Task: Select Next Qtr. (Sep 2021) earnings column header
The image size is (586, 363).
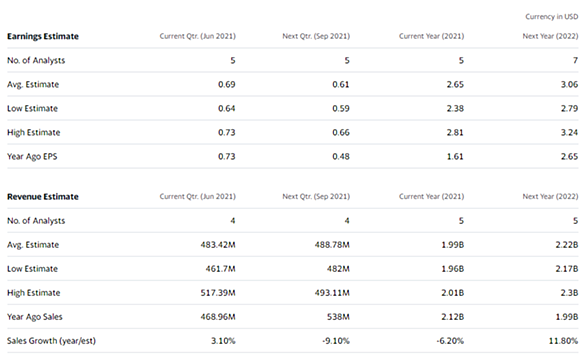Action: pyautogui.click(x=316, y=36)
